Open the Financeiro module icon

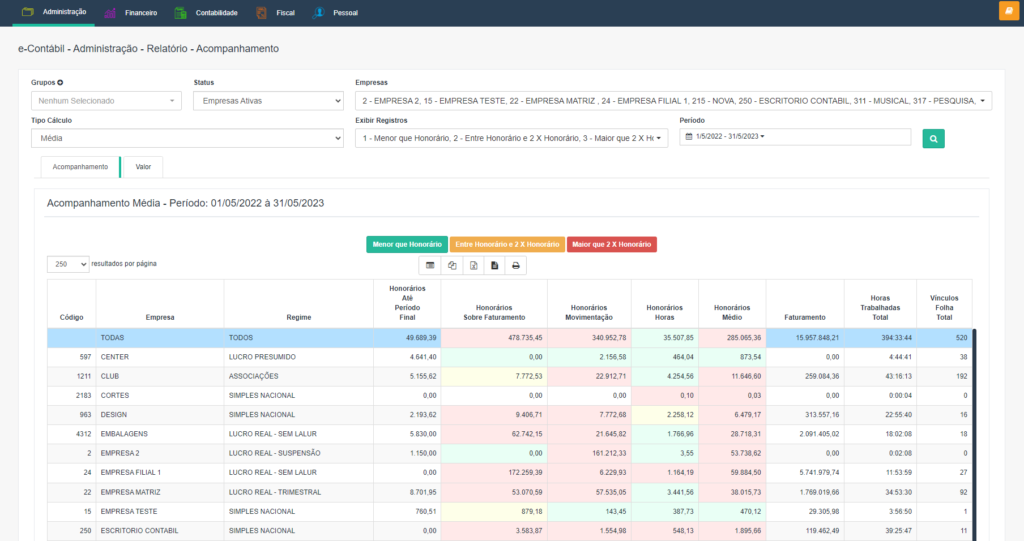(x=110, y=13)
